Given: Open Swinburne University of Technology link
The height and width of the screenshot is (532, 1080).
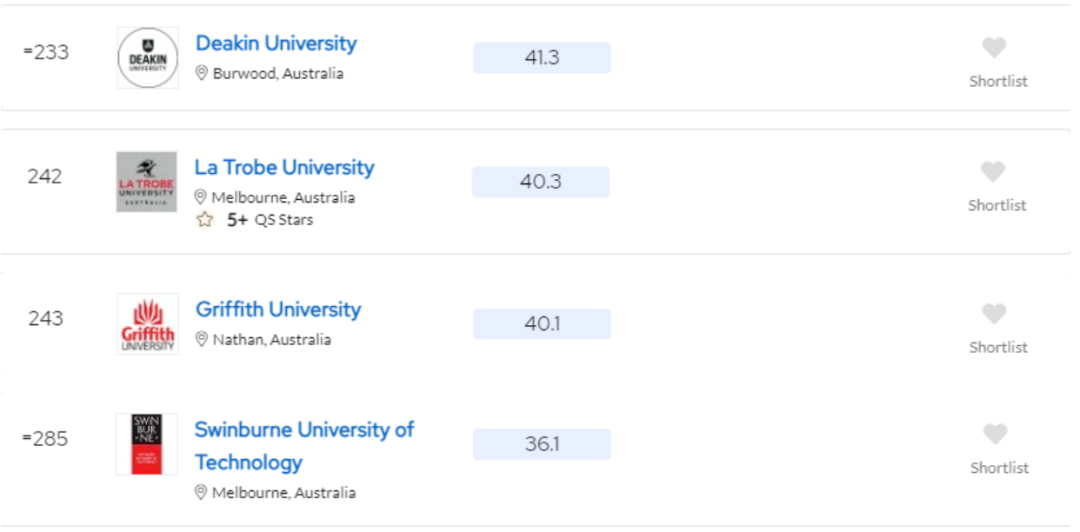Looking at the screenshot, I should coord(304,431).
